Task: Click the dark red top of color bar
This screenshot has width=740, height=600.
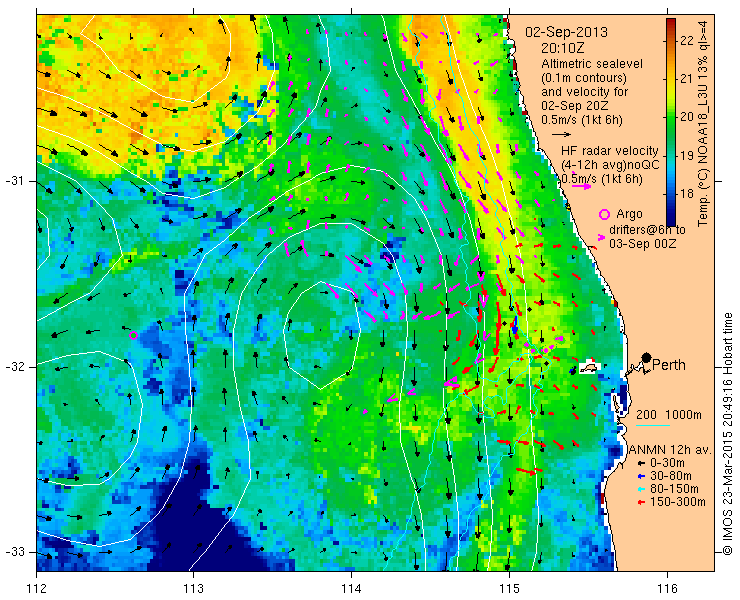Action: point(671,22)
